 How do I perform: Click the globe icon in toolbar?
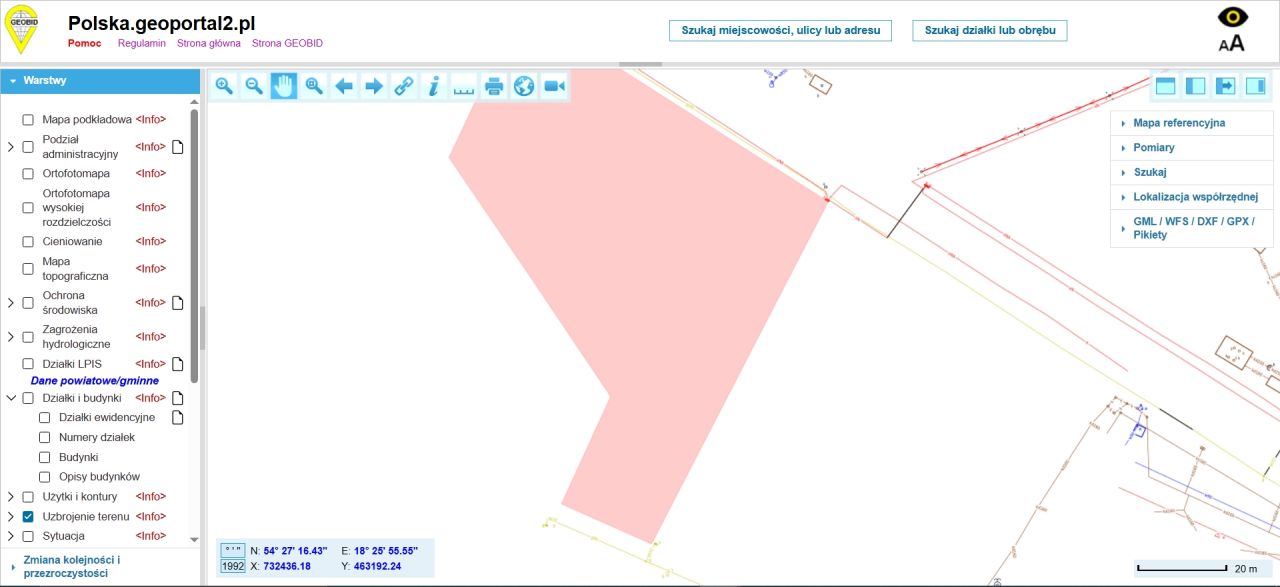(x=524, y=86)
